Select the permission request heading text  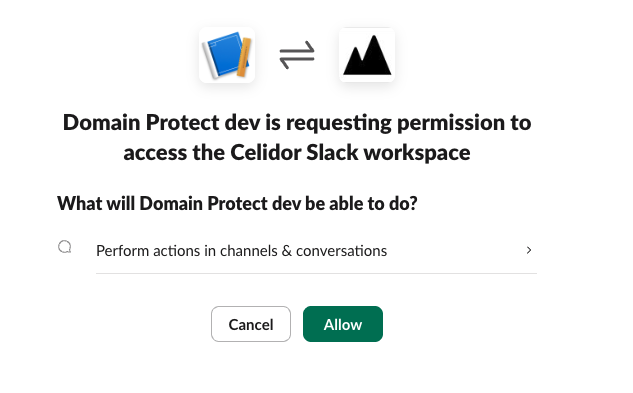(297, 137)
